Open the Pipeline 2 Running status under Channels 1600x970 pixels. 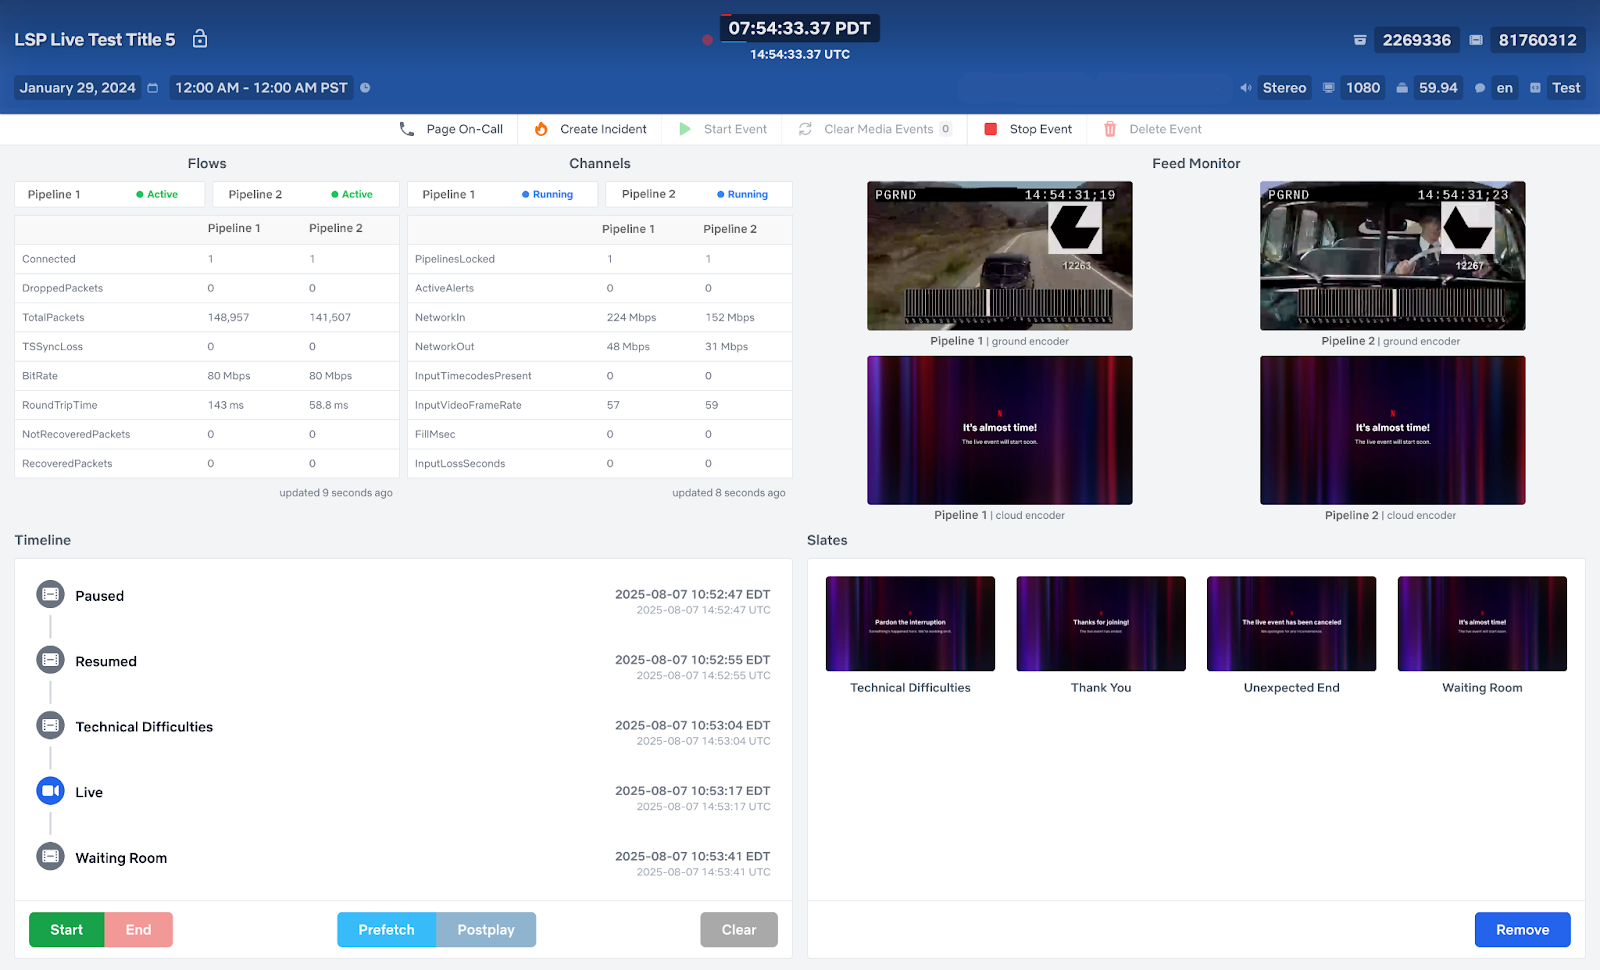[698, 193]
